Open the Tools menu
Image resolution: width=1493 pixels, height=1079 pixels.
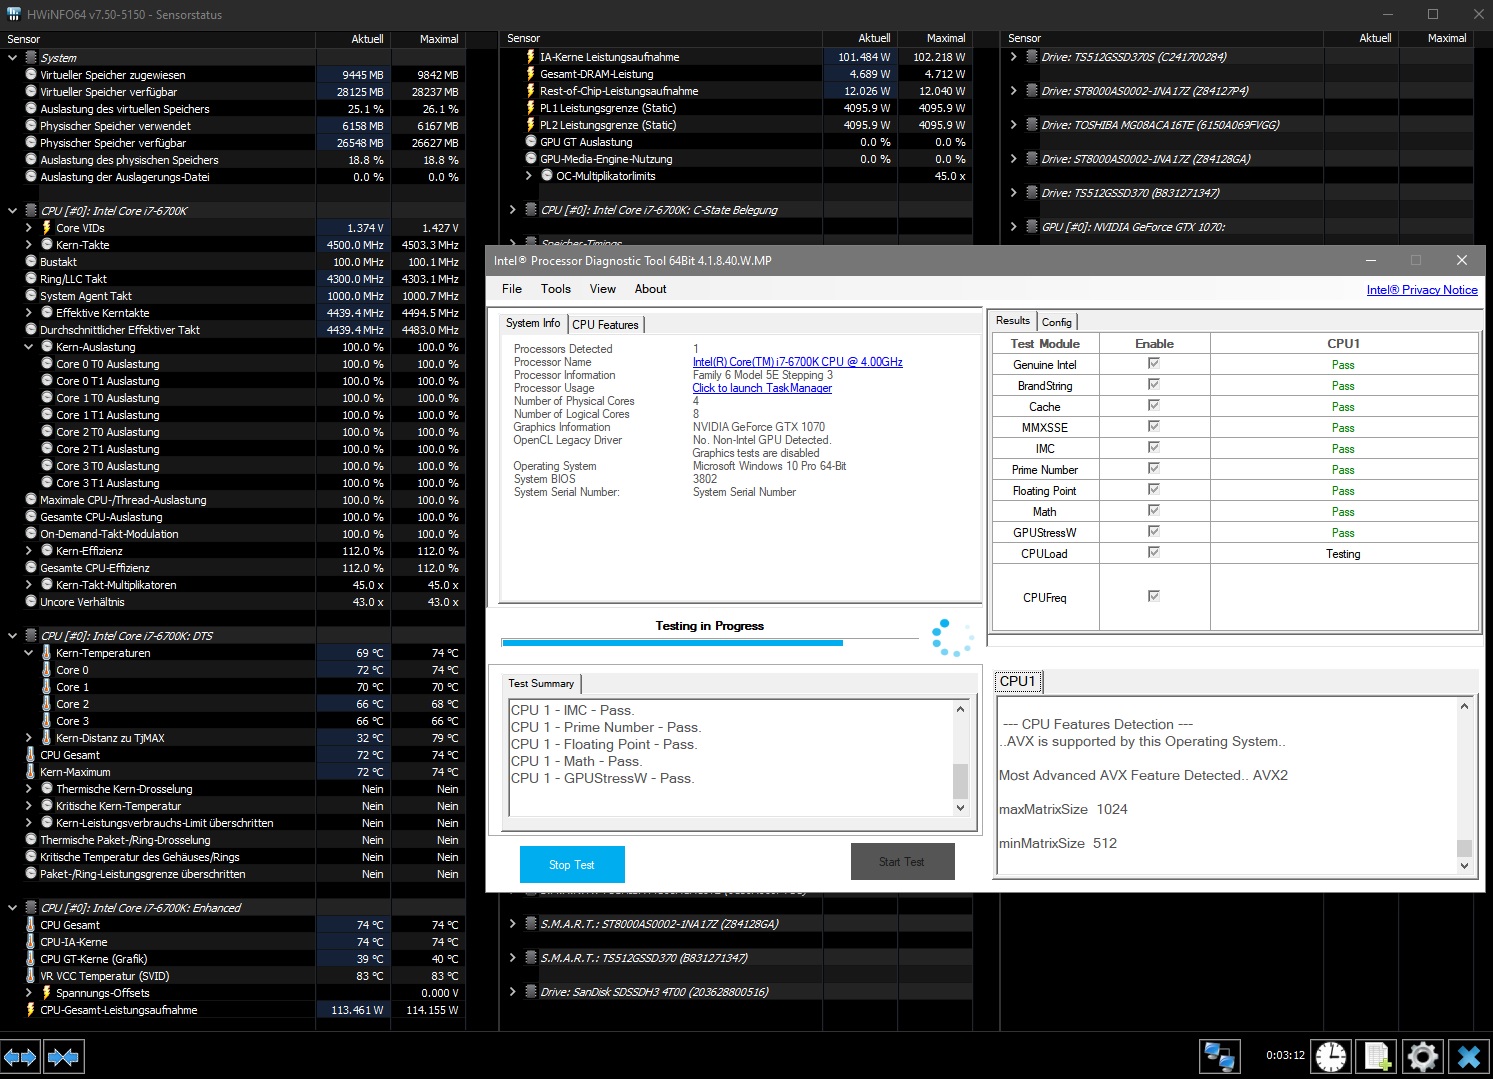pyautogui.click(x=556, y=289)
